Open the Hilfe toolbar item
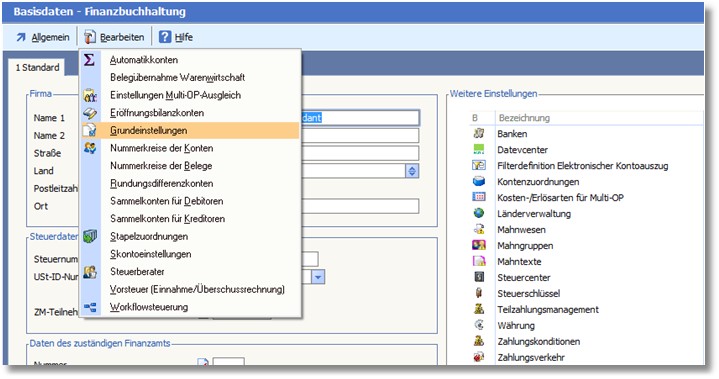 click(176, 37)
